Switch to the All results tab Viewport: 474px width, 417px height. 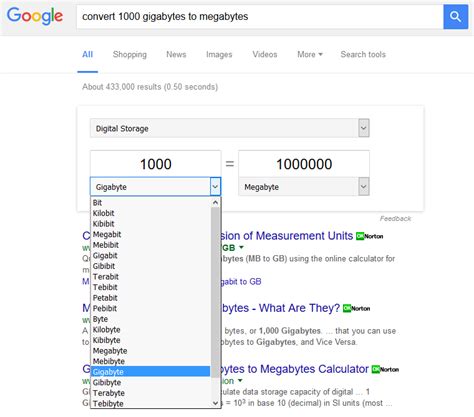87,54
